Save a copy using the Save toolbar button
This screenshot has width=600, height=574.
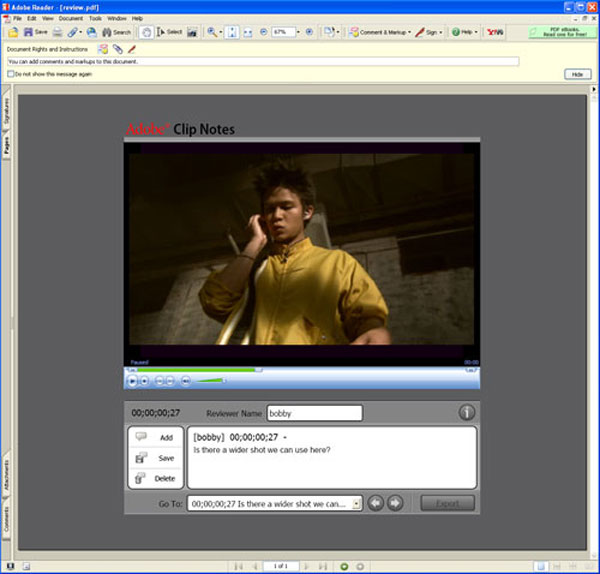click(36, 32)
